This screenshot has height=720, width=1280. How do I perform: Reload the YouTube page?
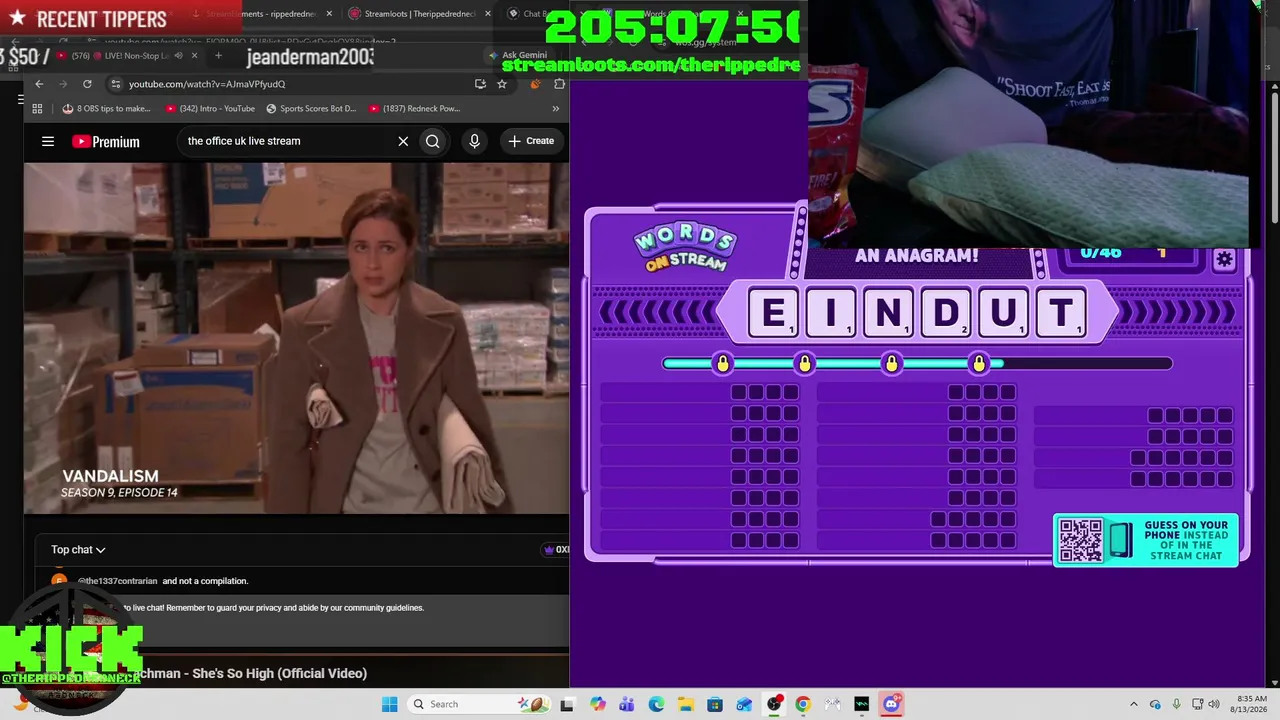[87, 84]
